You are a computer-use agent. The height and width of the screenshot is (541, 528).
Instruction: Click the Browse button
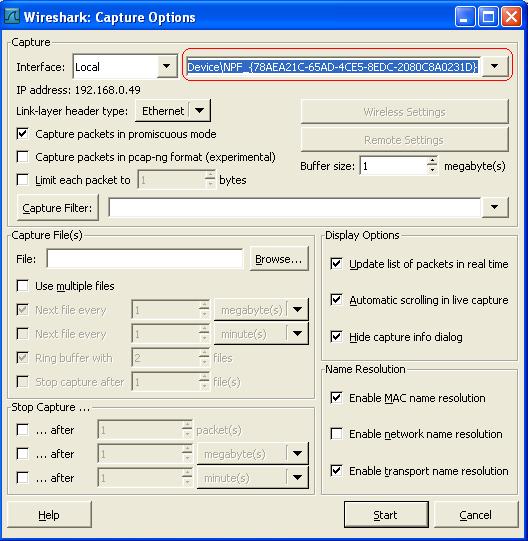point(279,259)
